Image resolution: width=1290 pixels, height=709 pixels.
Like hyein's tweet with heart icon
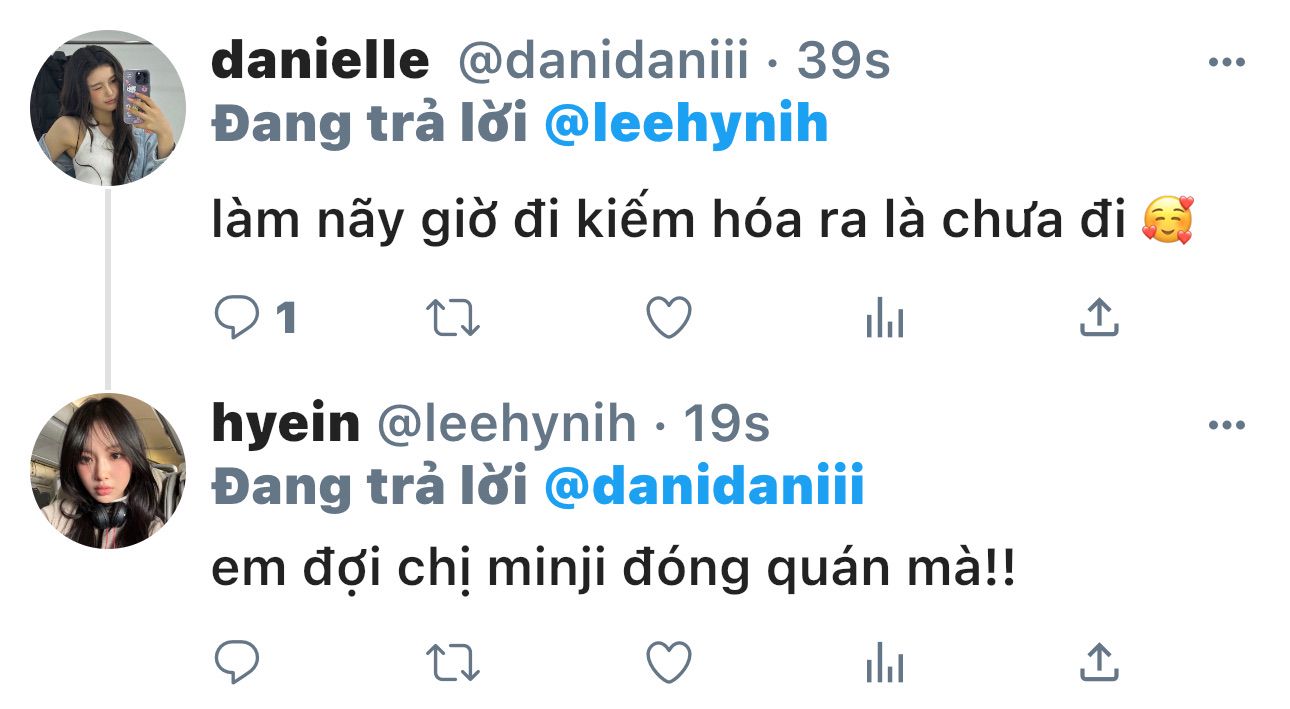coord(668,662)
